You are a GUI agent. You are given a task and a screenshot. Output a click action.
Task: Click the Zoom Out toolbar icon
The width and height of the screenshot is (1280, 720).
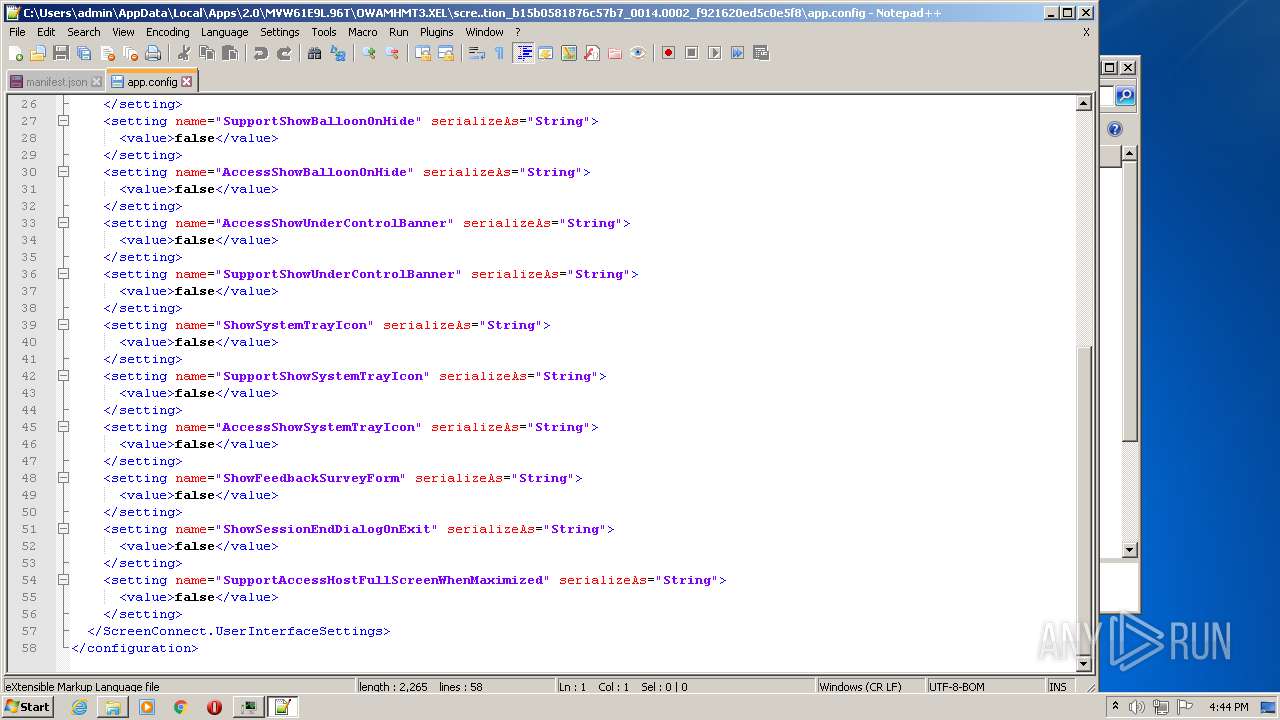pos(392,53)
